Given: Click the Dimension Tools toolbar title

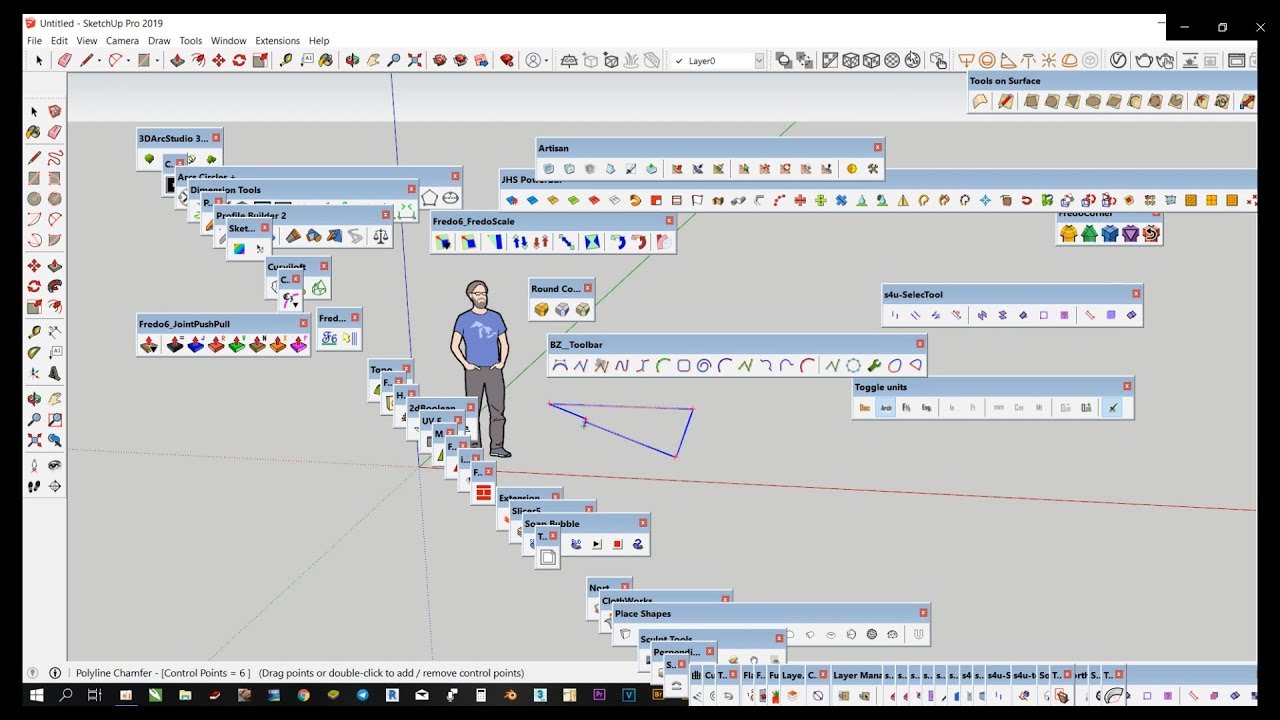Looking at the screenshot, I should point(226,189).
